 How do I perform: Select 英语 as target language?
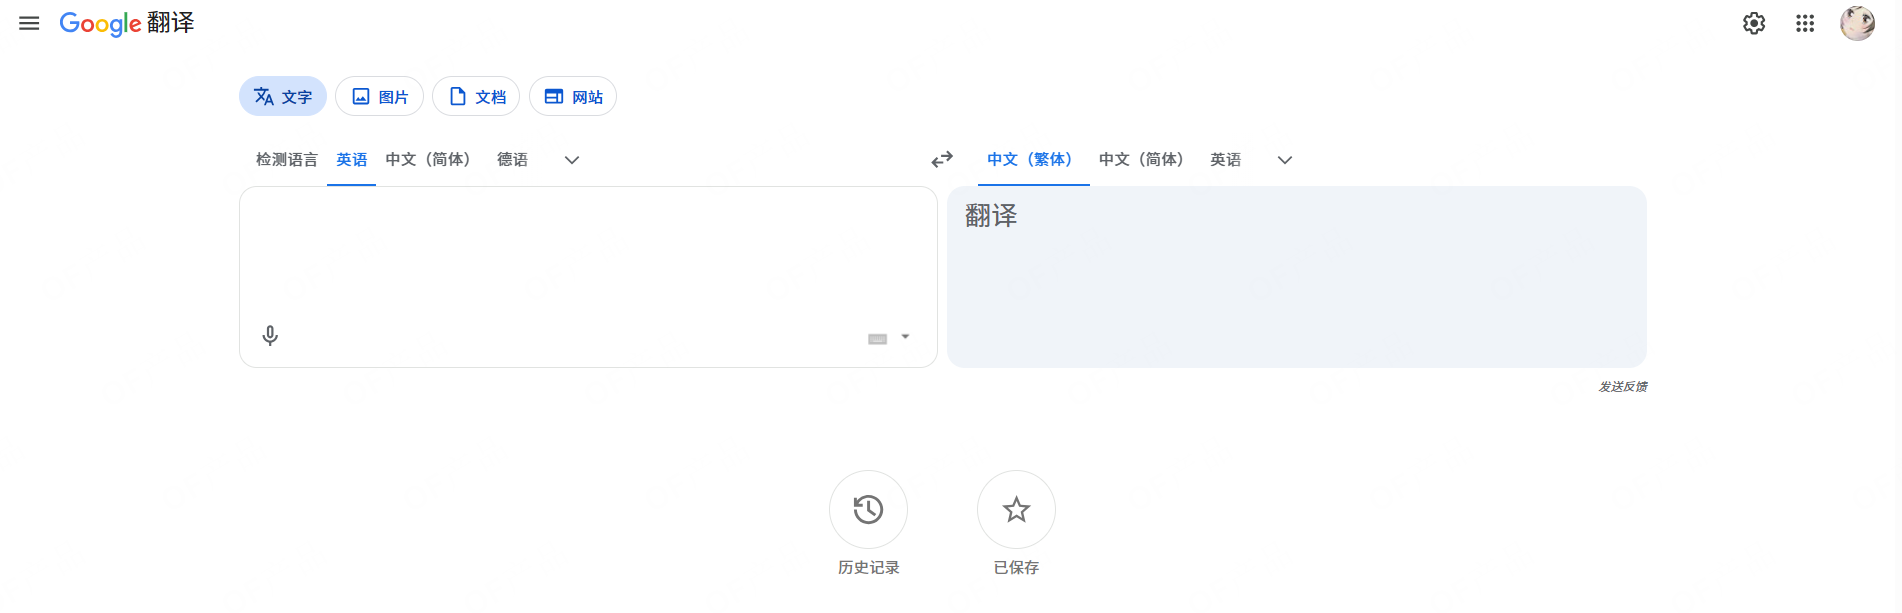pyautogui.click(x=1225, y=160)
